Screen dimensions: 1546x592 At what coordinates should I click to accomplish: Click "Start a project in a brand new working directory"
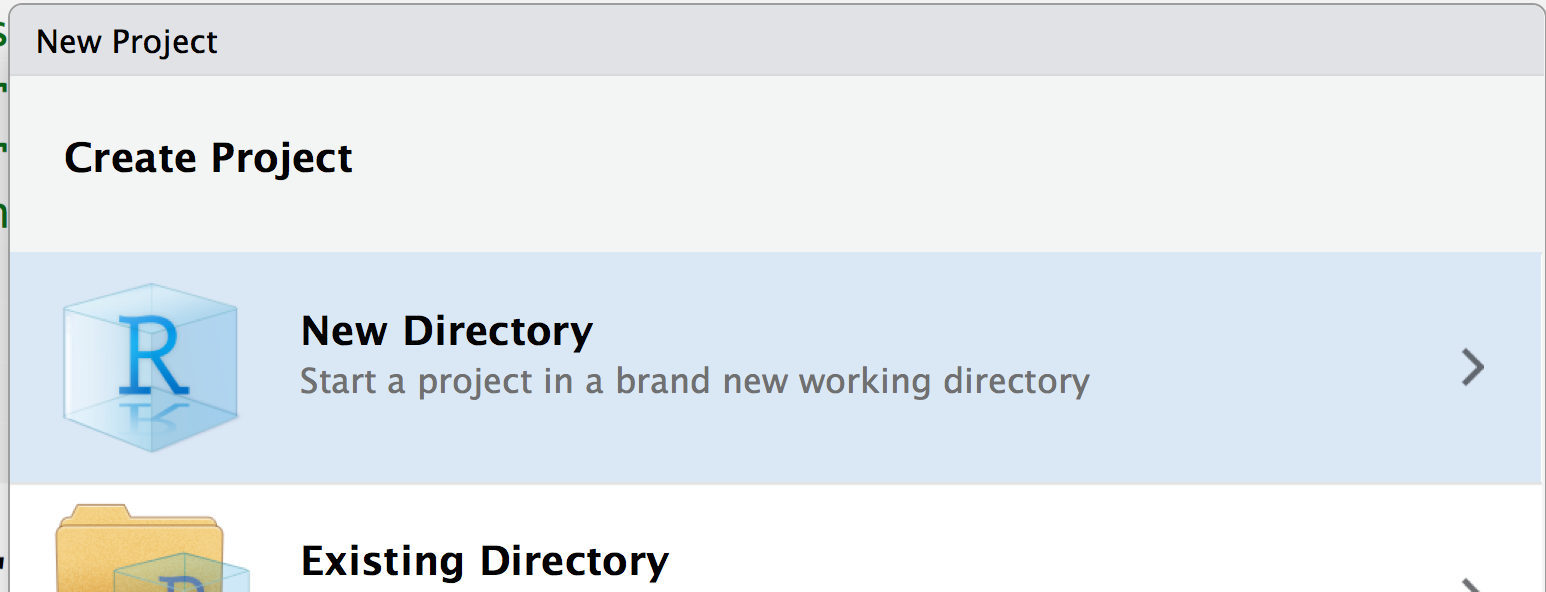click(x=695, y=382)
